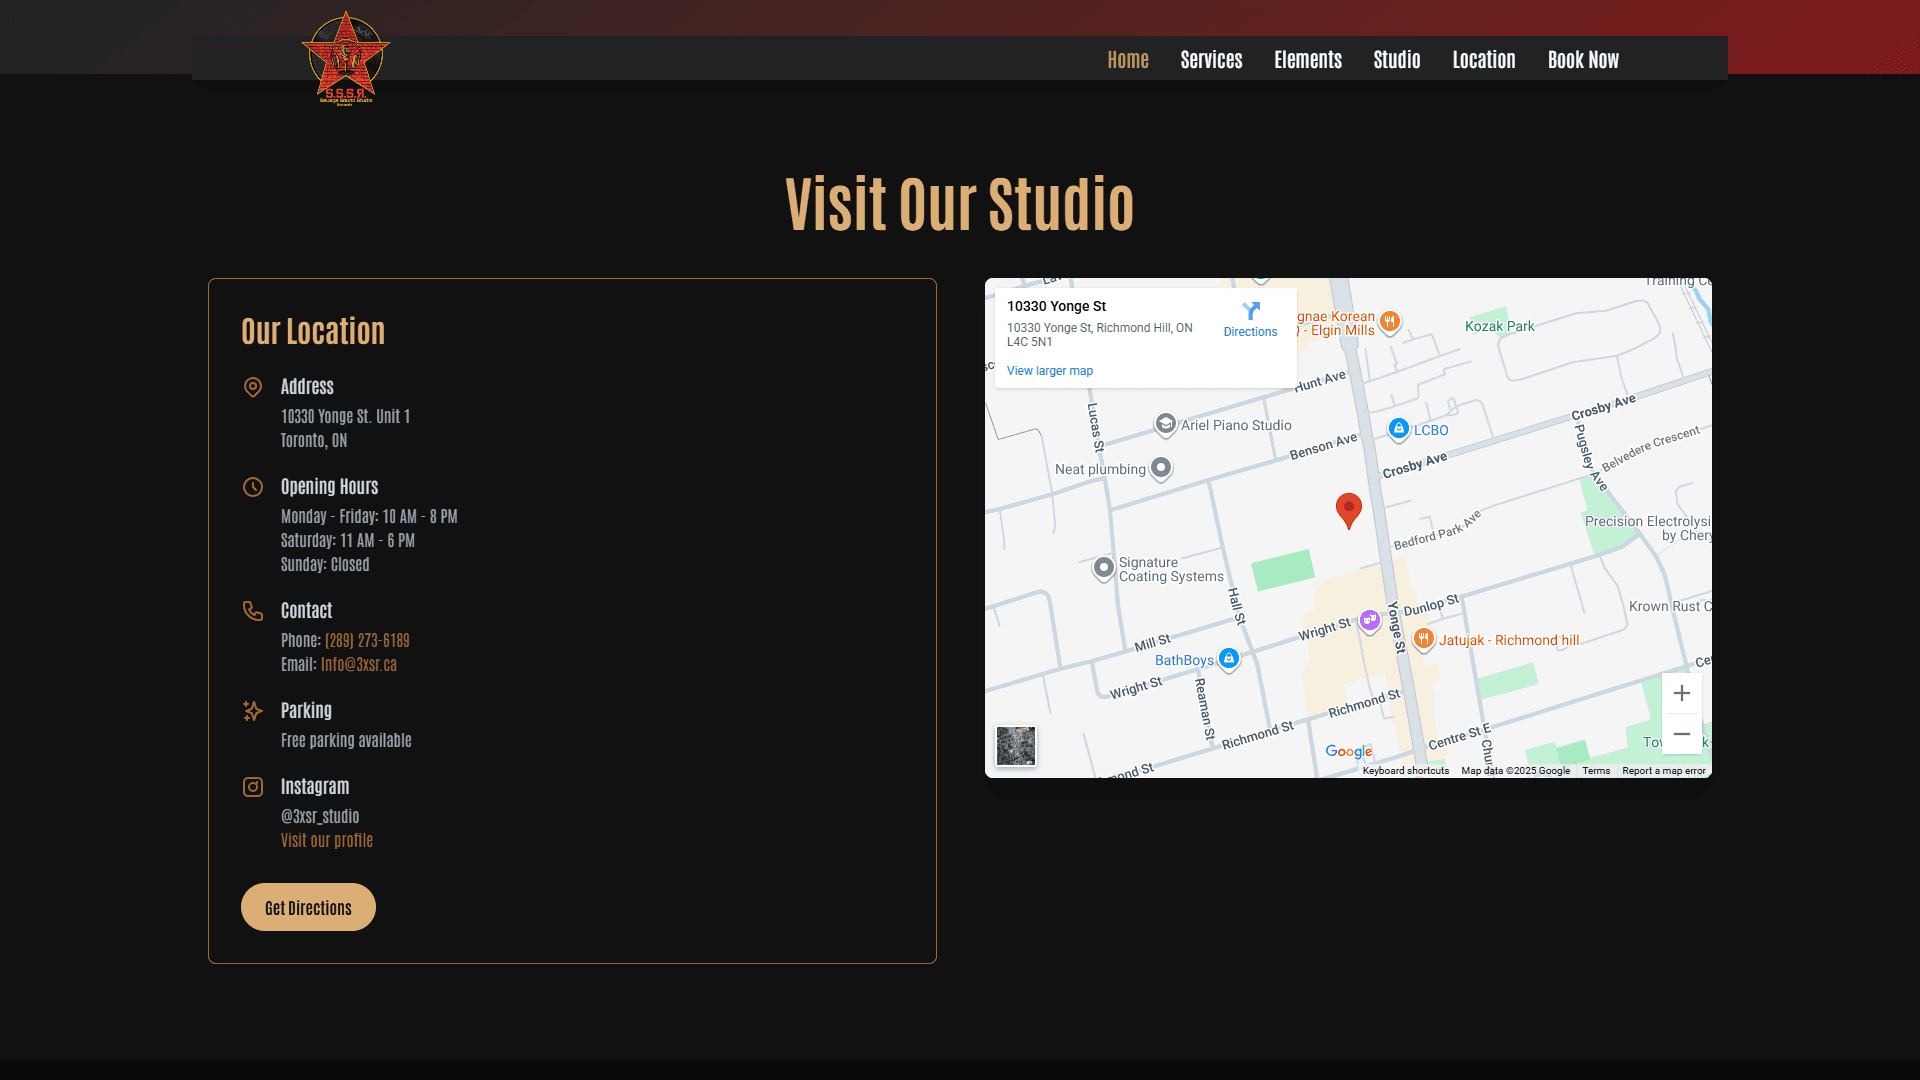Click the Jatujak restaurant map marker

(x=1423, y=638)
